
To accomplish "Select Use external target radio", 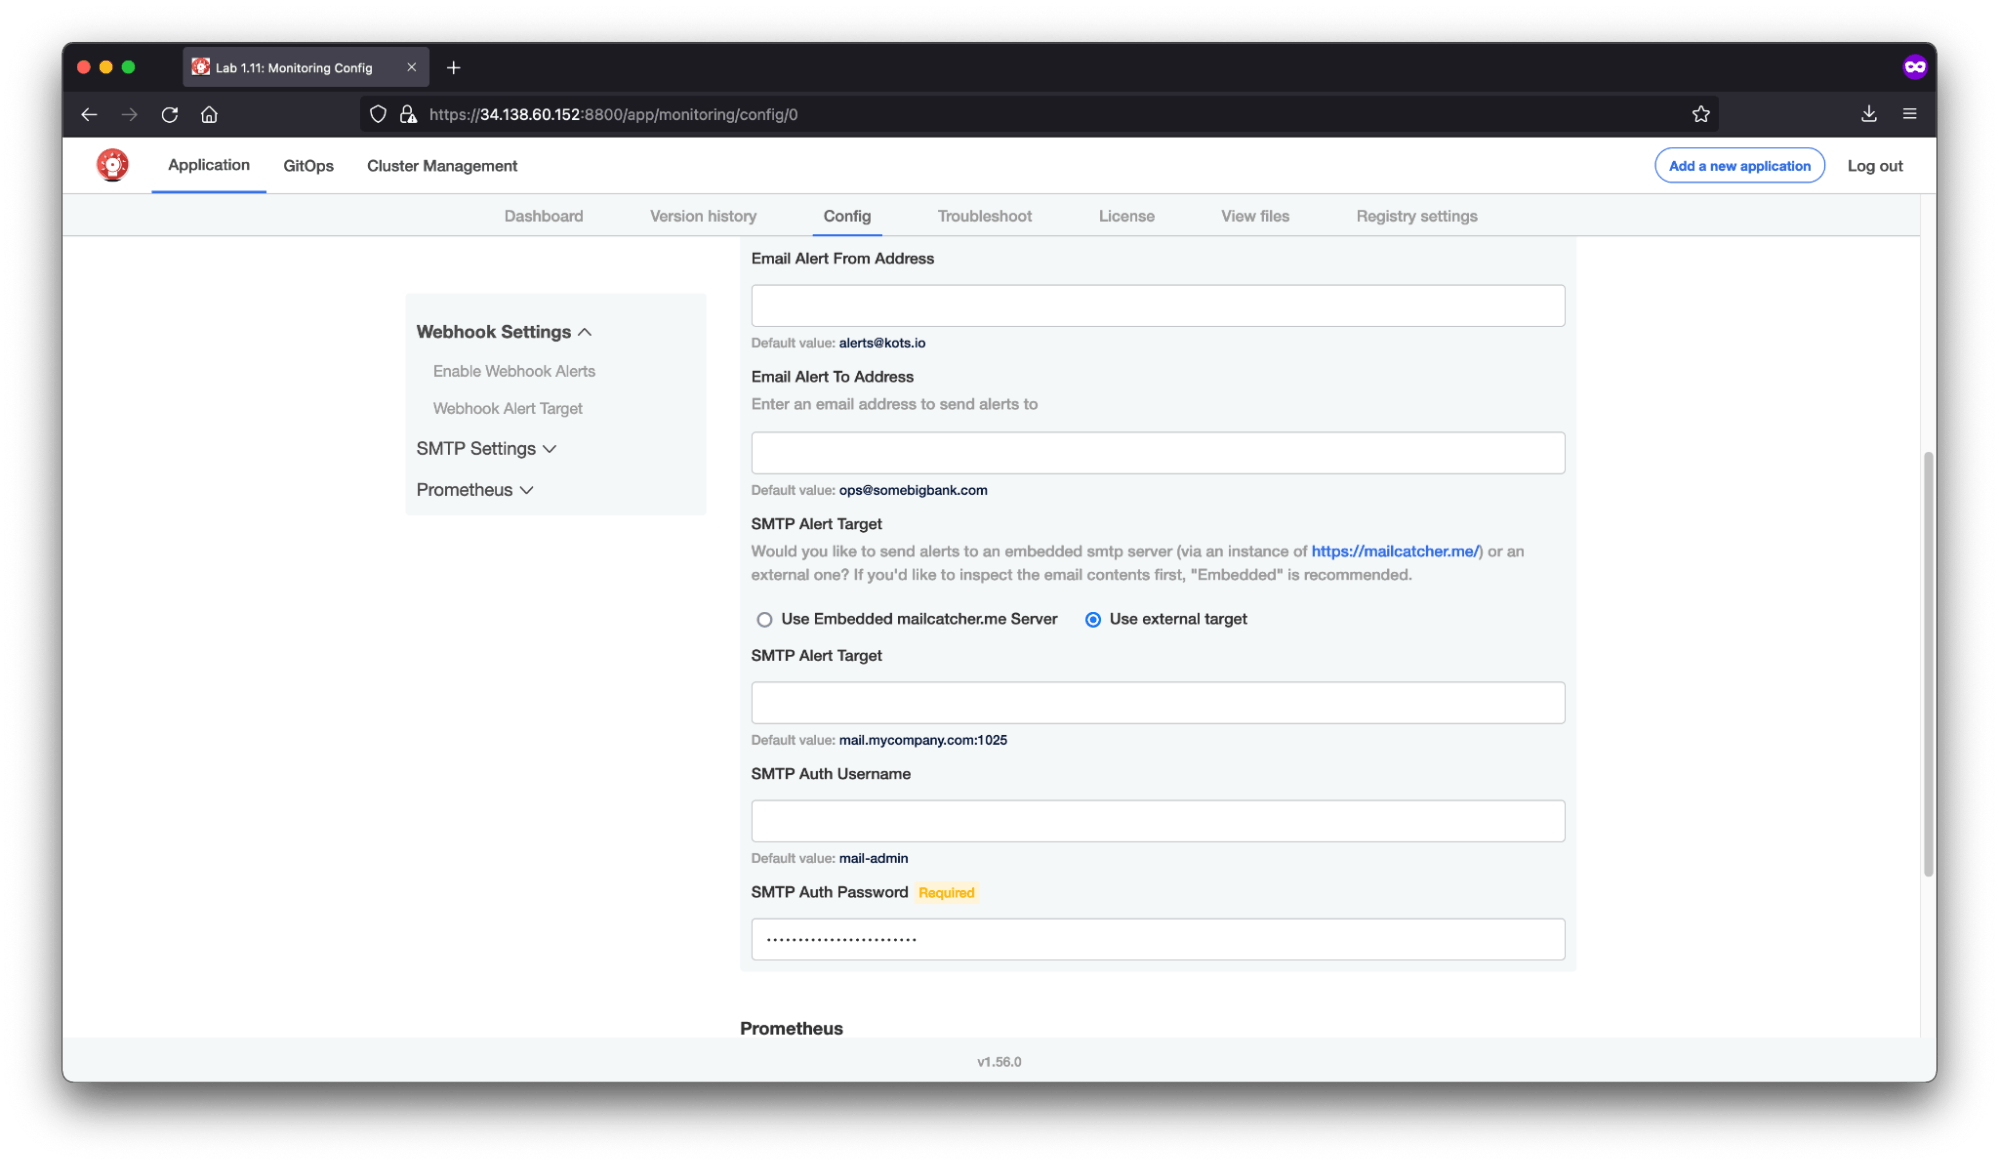I will [1093, 620].
